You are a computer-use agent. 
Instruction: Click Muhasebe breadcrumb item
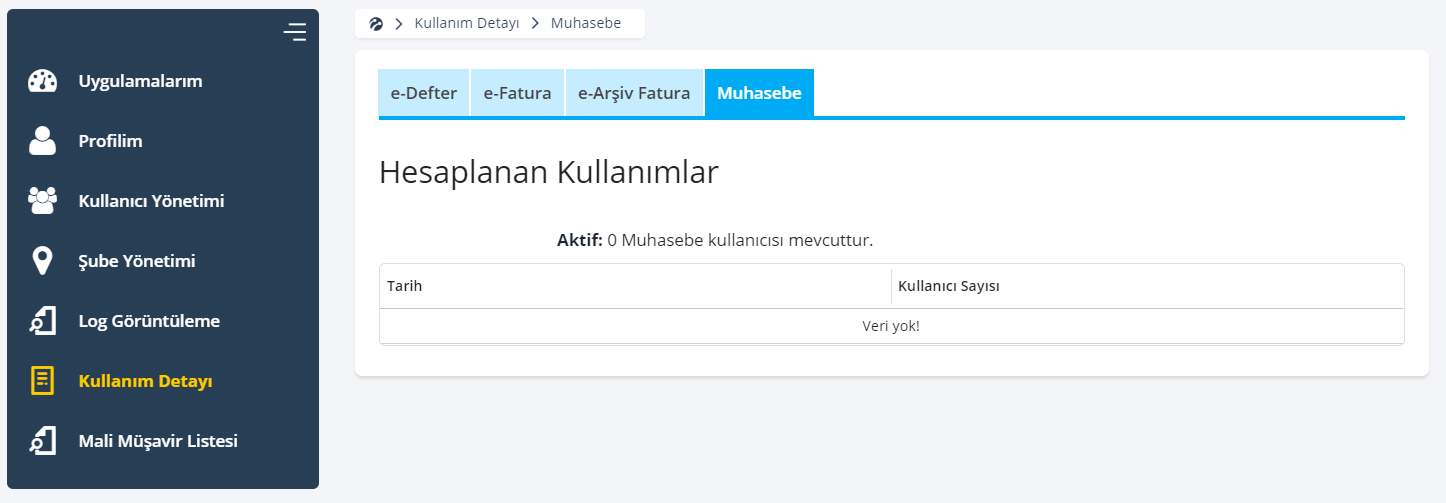click(586, 23)
